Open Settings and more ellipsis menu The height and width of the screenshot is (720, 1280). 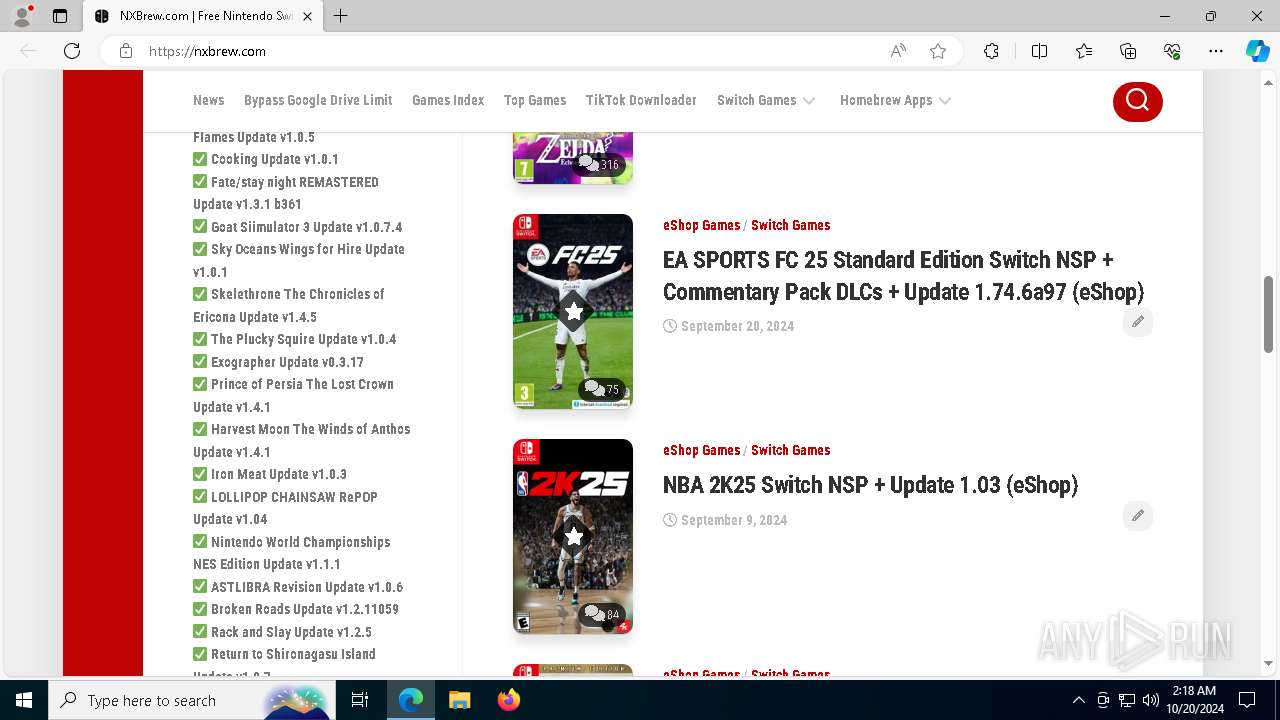[x=1216, y=51]
